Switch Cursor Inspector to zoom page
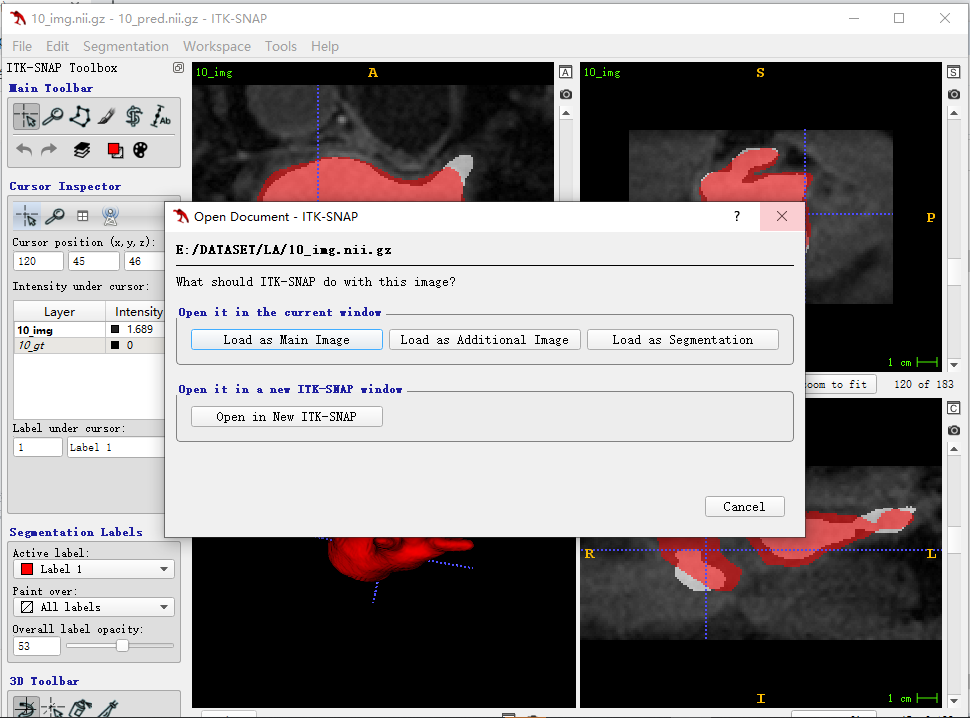Image resolution: width=970 pixels, height=718 pixels. 54,216
